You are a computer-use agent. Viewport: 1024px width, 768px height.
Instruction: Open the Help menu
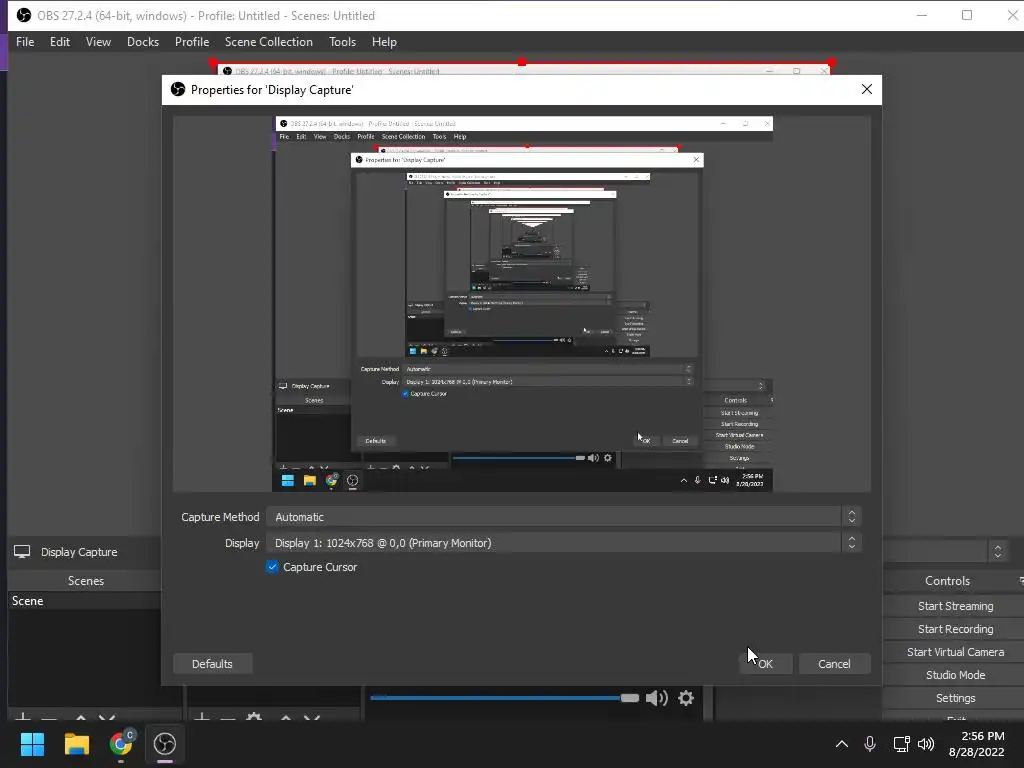point(384,42)
